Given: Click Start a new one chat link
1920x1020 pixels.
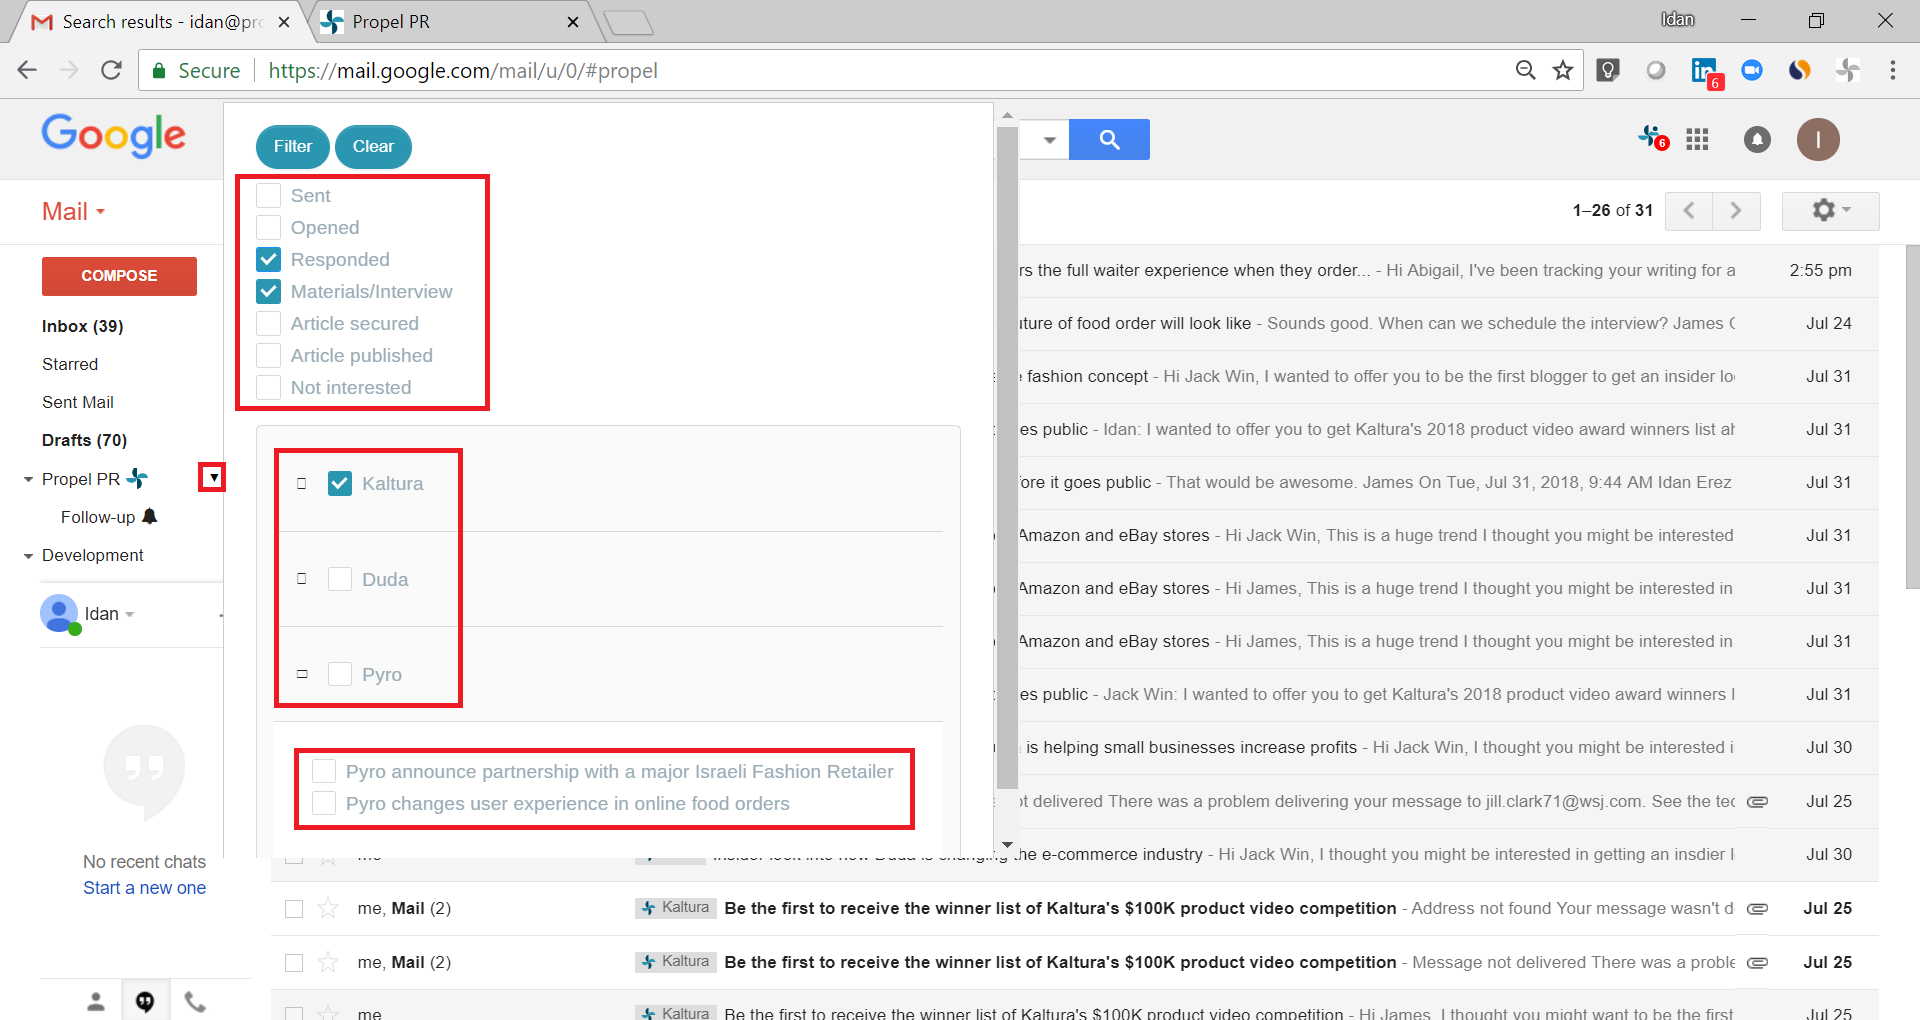Looking at the screenshot, I should [144, 888].
